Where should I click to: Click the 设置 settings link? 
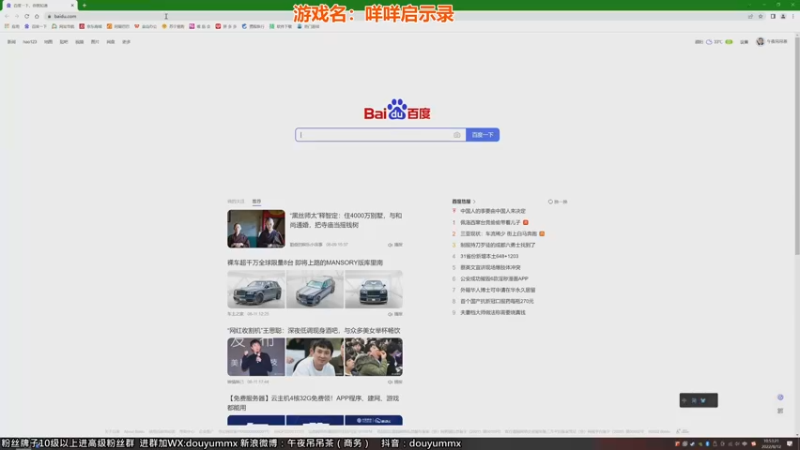coord(744,42)
